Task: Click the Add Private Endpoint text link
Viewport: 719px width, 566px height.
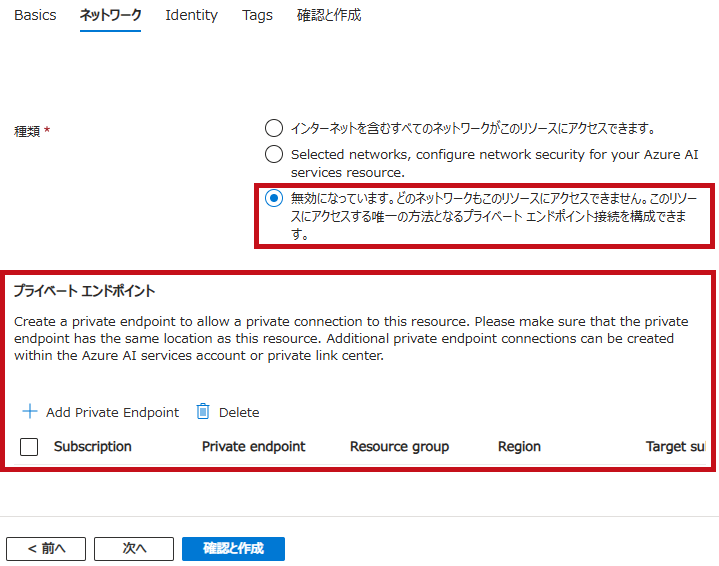Action: click(x=112, y=412)
